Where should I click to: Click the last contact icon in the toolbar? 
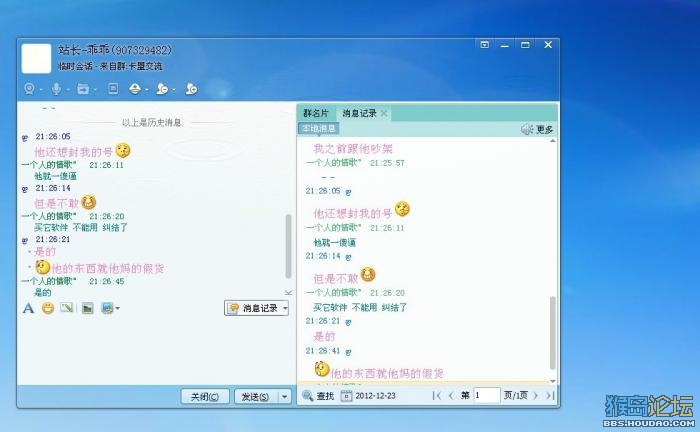[192, 89]
